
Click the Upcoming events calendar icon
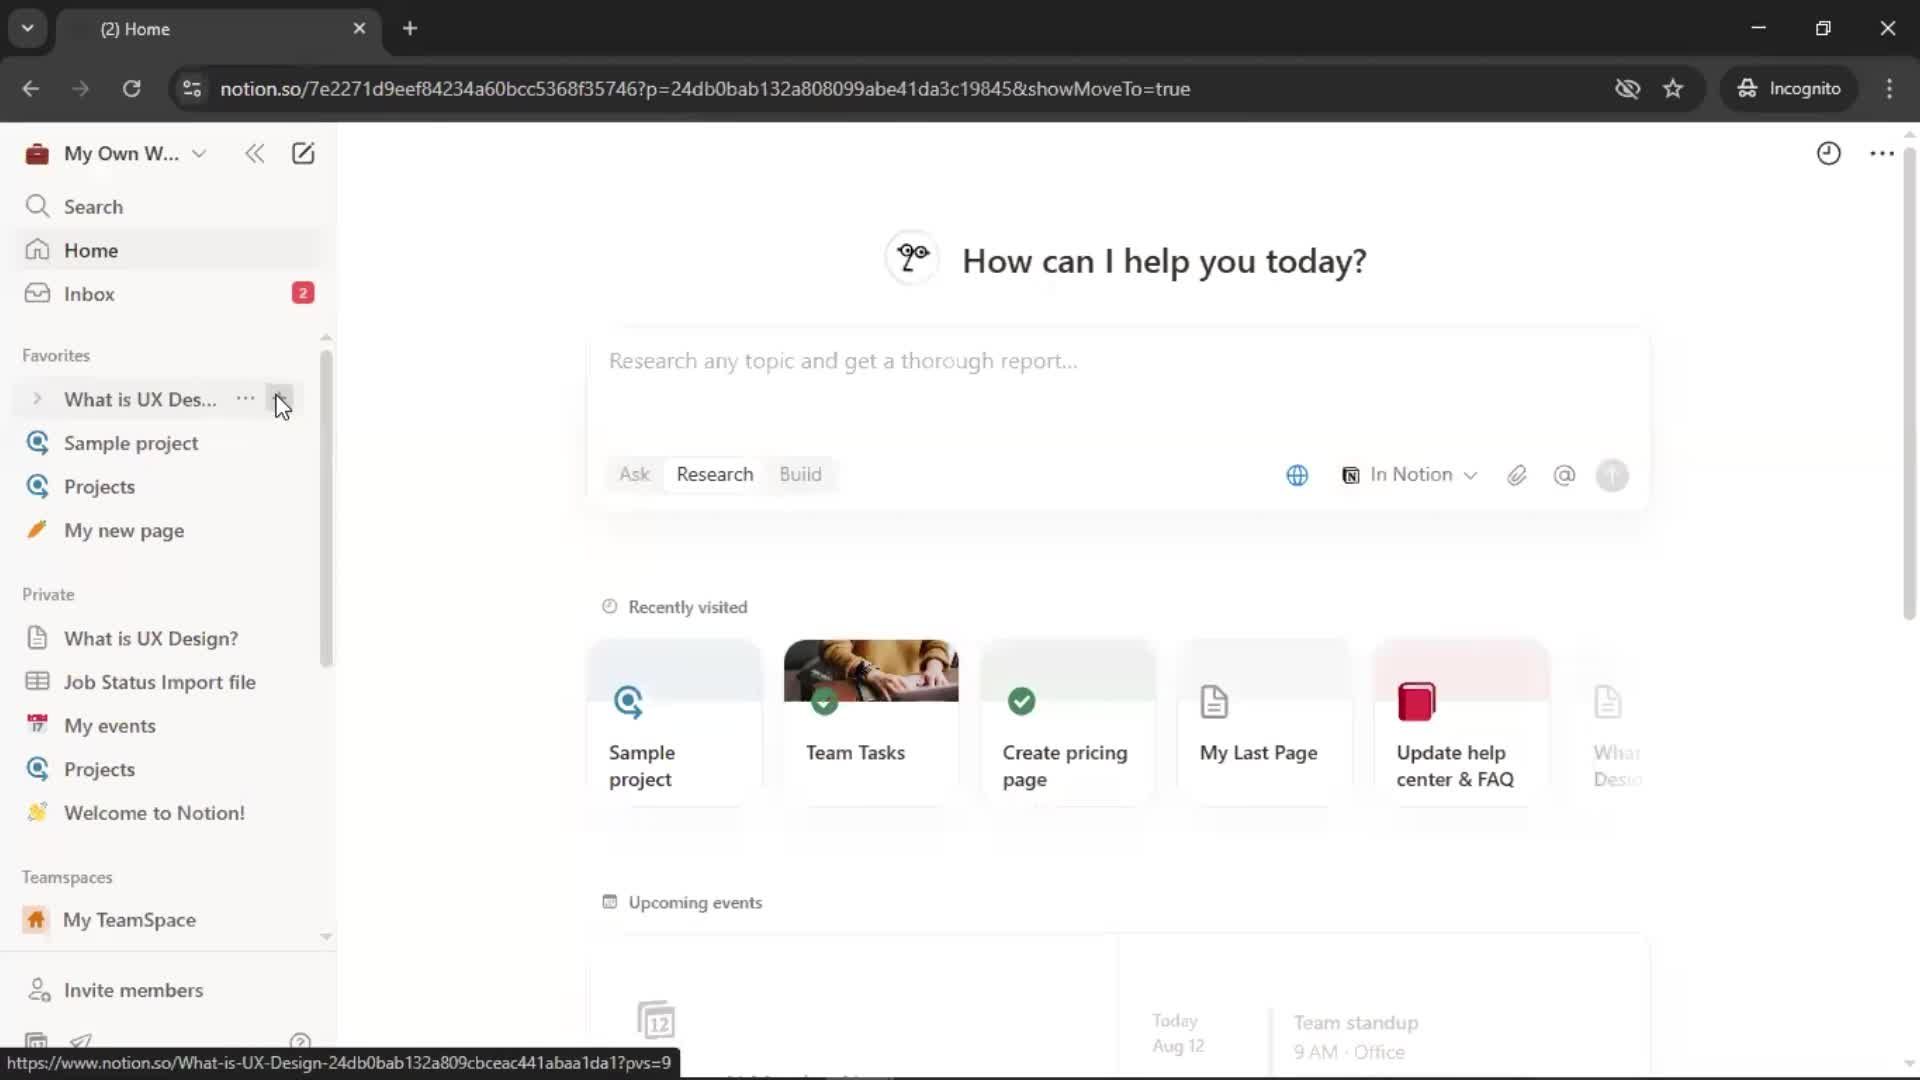pyautogui.click(x=609, y=902)
